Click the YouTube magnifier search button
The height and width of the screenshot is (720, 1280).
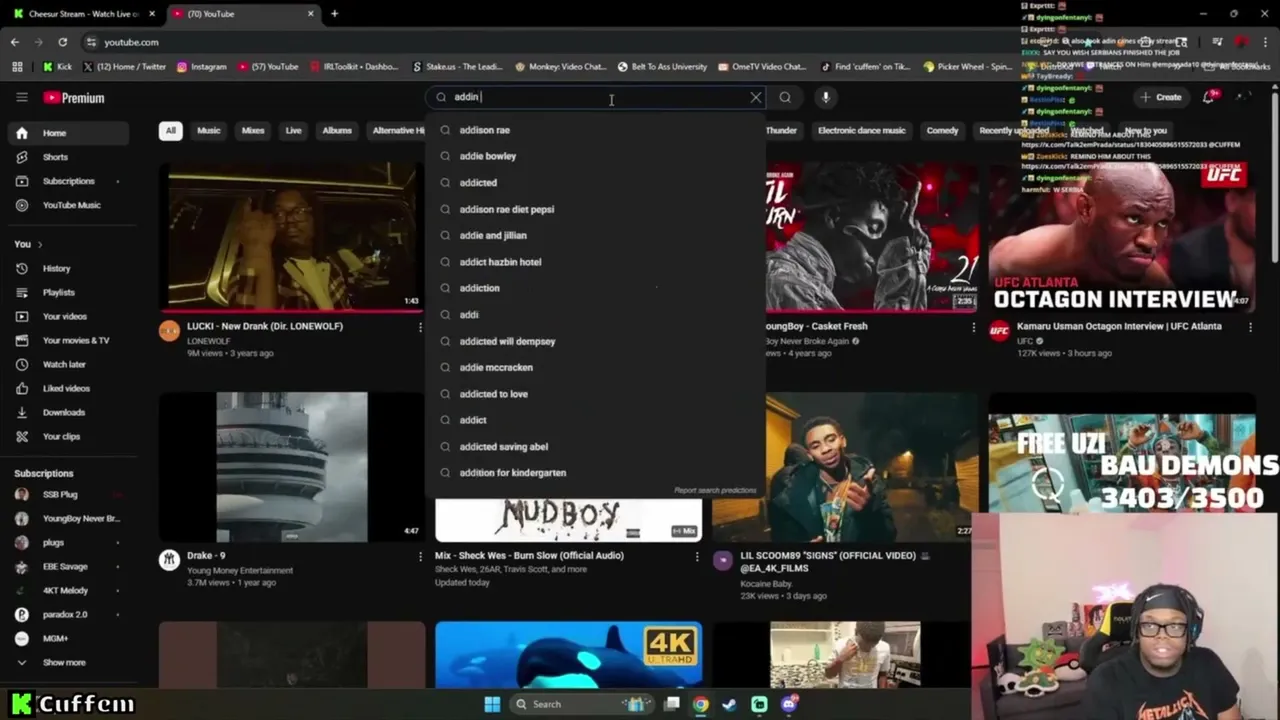point(785,97)
